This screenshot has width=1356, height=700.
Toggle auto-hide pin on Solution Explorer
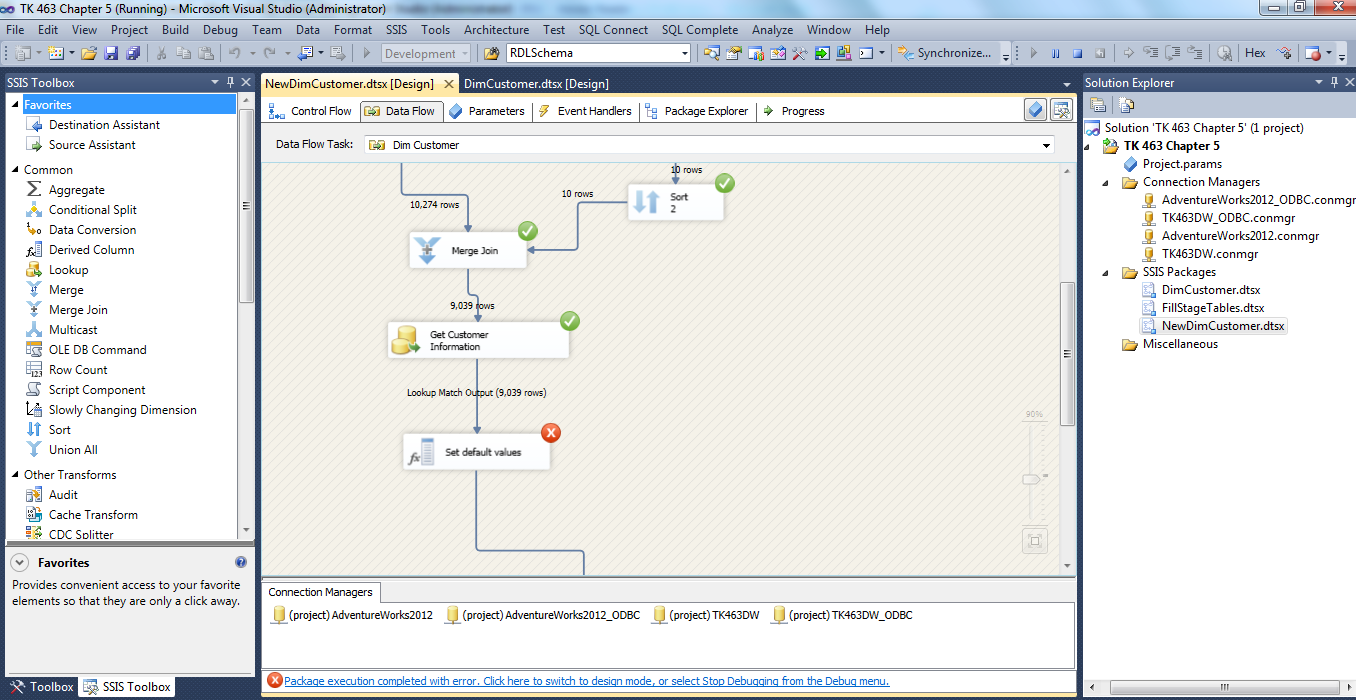(x=1334, y=82)
